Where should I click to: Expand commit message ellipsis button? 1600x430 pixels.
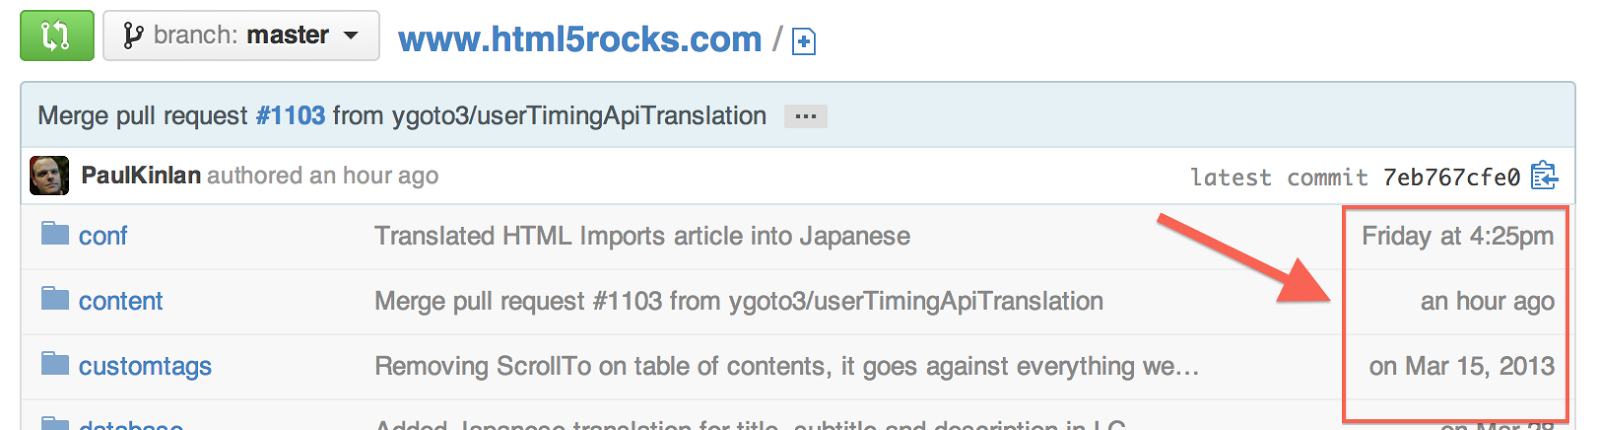tap(805, 116)
